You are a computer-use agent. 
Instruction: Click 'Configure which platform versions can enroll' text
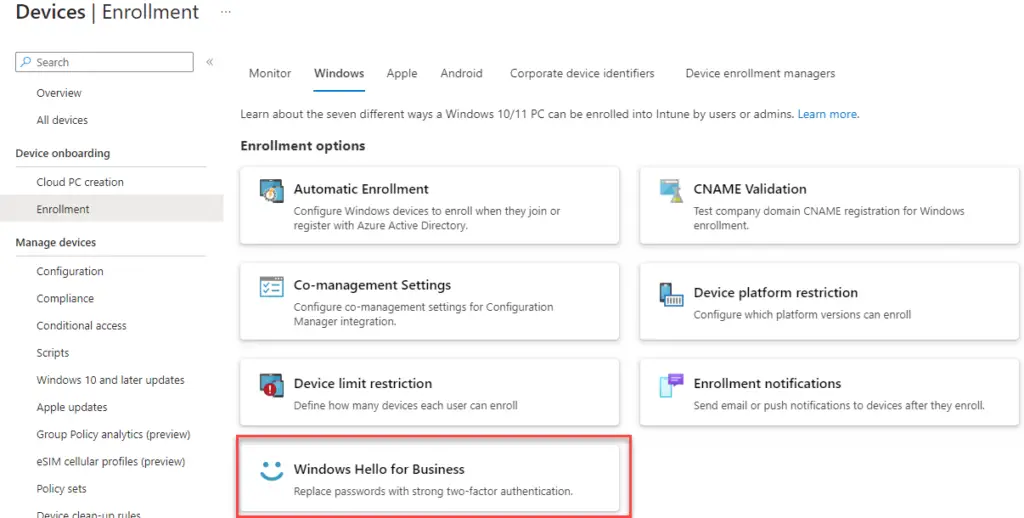(x=802, y=315)
